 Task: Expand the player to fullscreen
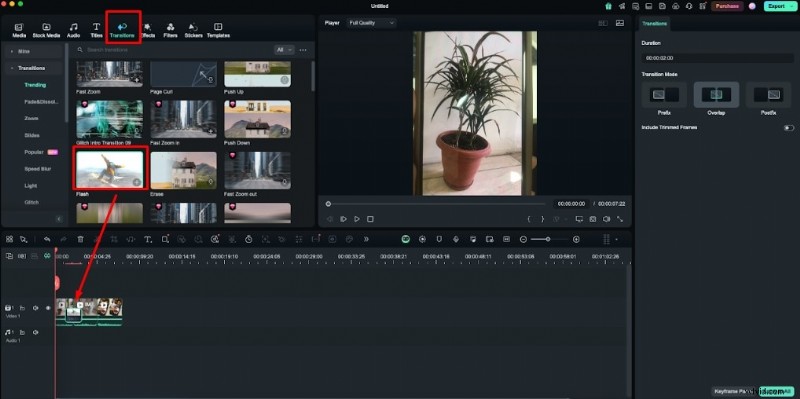[620, 219]
